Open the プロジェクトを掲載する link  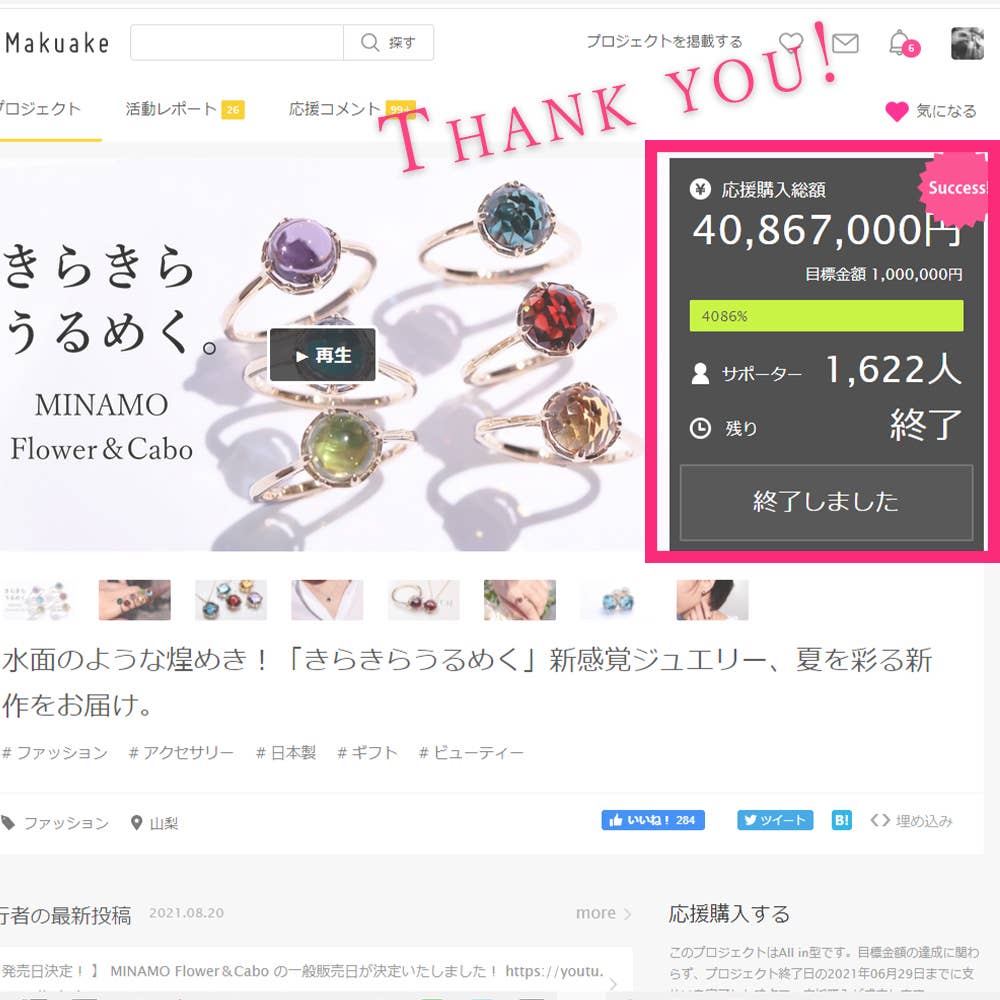pos(664,41)
